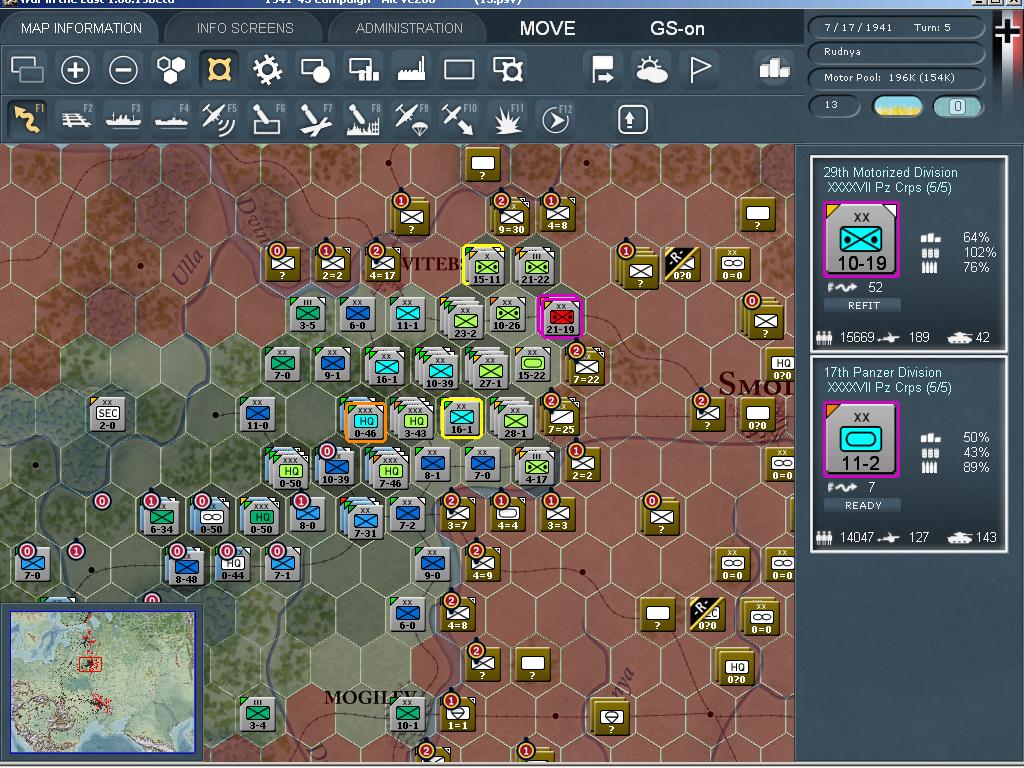Screen dimensions: 1024x768
Task: Open the INFO SCREENS tab
Action: pos(245,28)
